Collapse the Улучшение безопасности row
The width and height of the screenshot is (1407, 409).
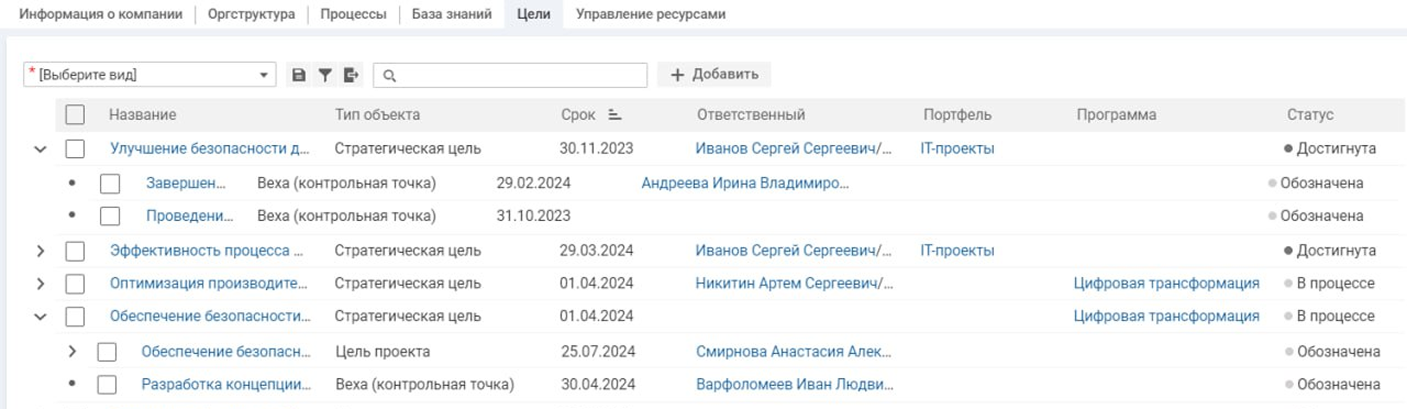(x=41, y=149)
